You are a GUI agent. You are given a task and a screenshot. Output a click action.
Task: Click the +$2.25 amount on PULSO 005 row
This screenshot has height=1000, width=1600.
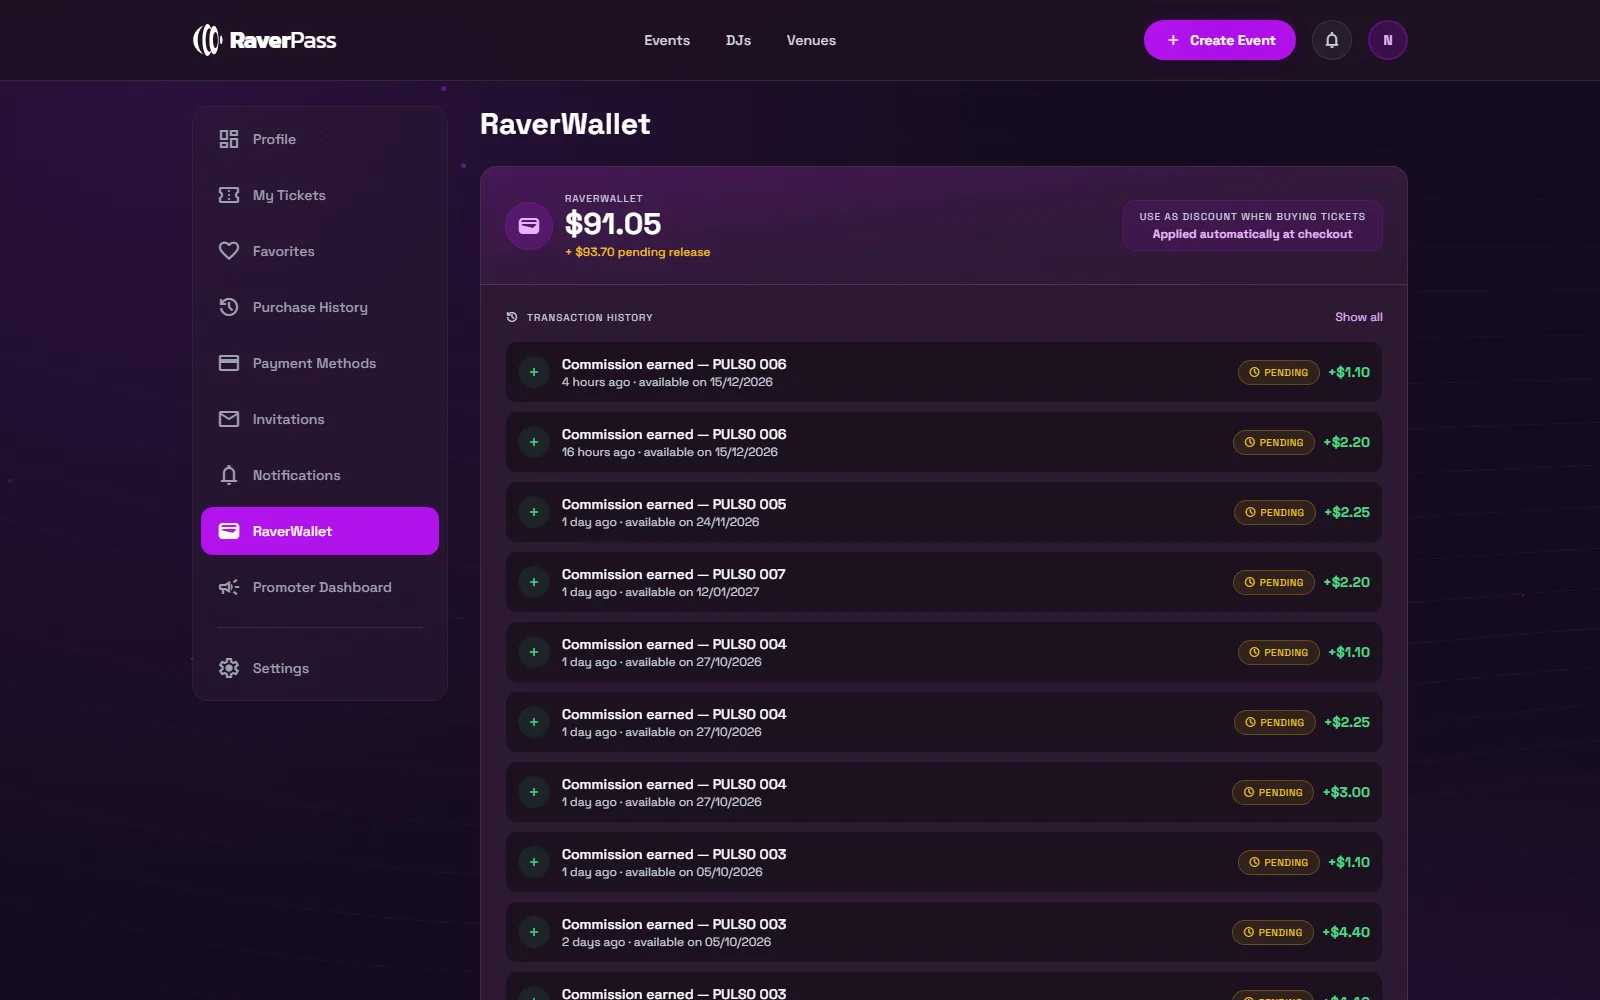1347,512
